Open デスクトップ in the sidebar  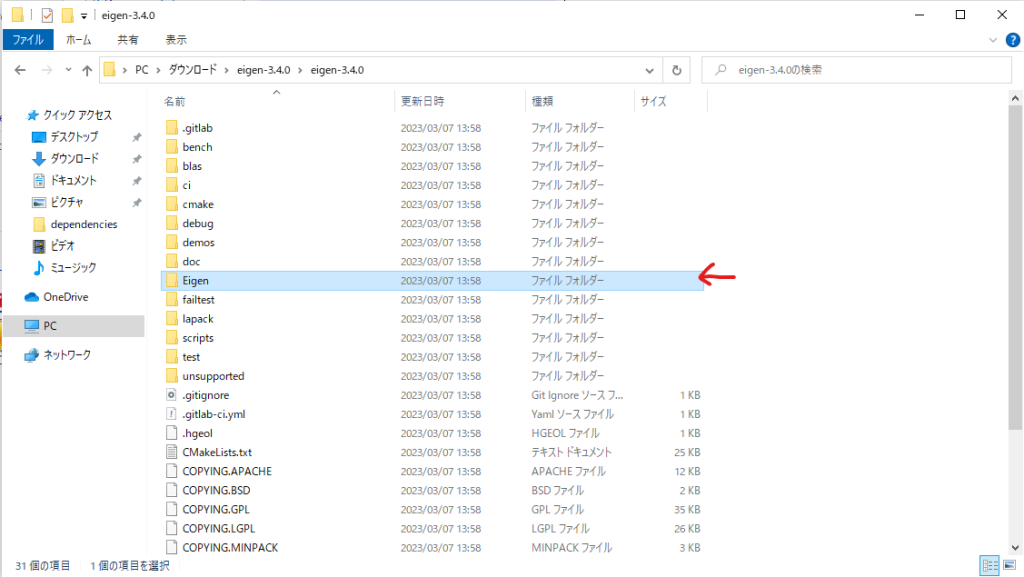click(x=74, y=136)
